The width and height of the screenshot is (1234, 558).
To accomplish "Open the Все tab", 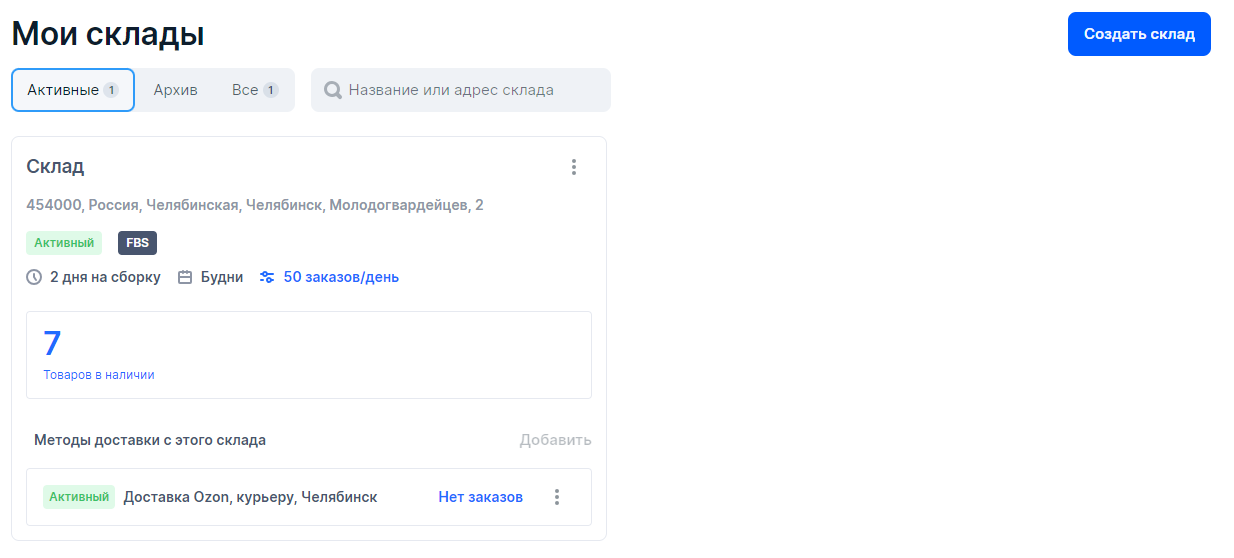I will click(x=255, y=90).
